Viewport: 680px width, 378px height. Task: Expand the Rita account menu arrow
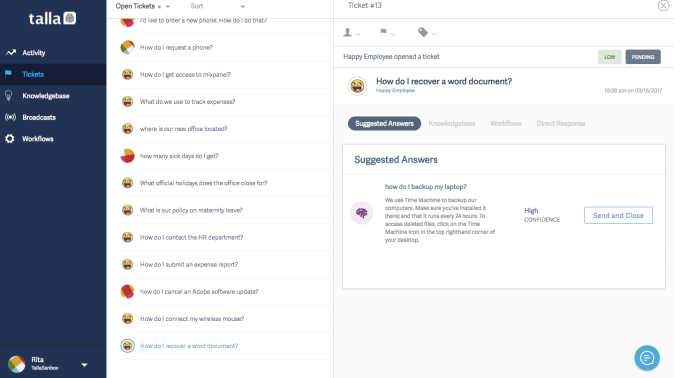85,365
